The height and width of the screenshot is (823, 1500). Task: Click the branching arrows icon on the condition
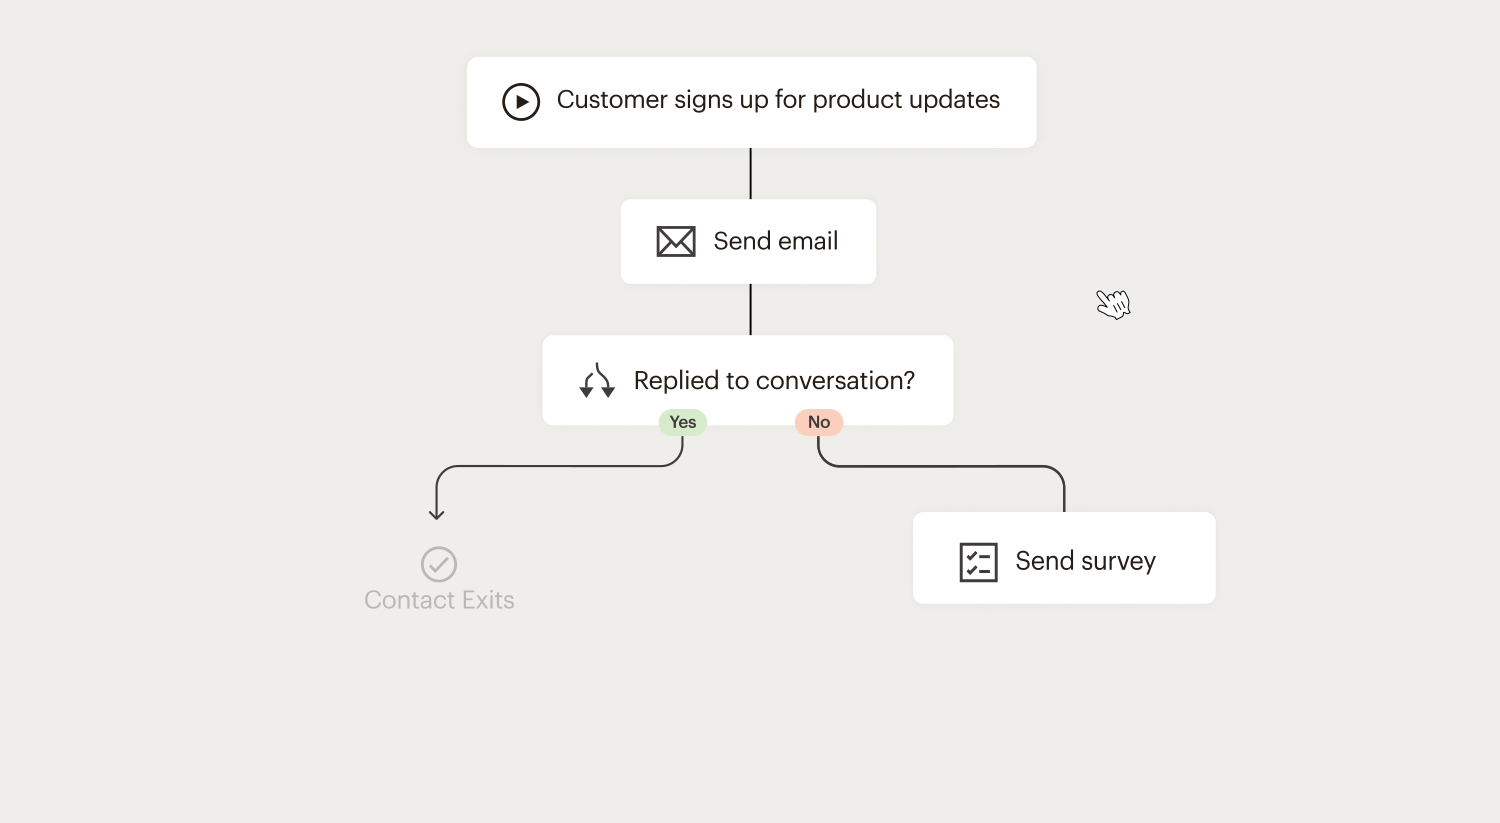tap(597, 381)
